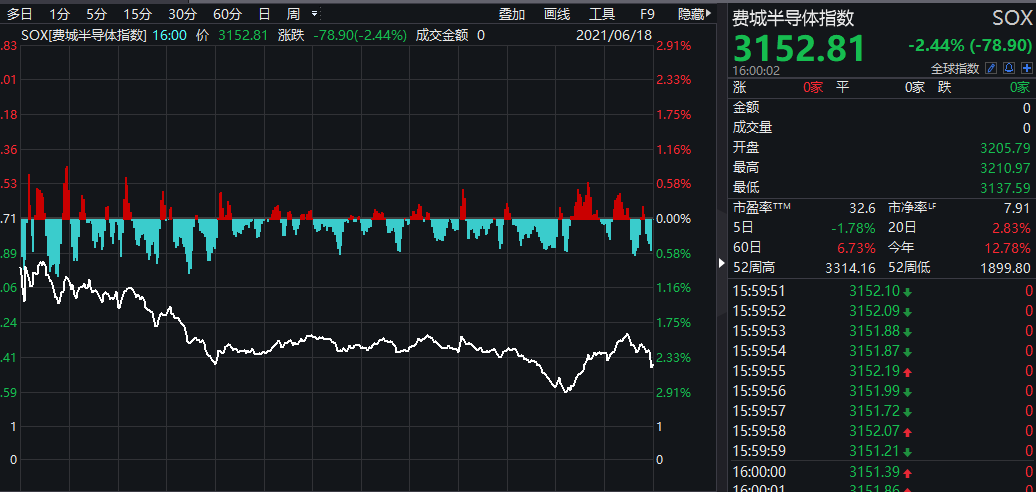Click the 最高 value 3210.97
The height and width of the screenshot is (492, 1036).
coord(1006,168)
